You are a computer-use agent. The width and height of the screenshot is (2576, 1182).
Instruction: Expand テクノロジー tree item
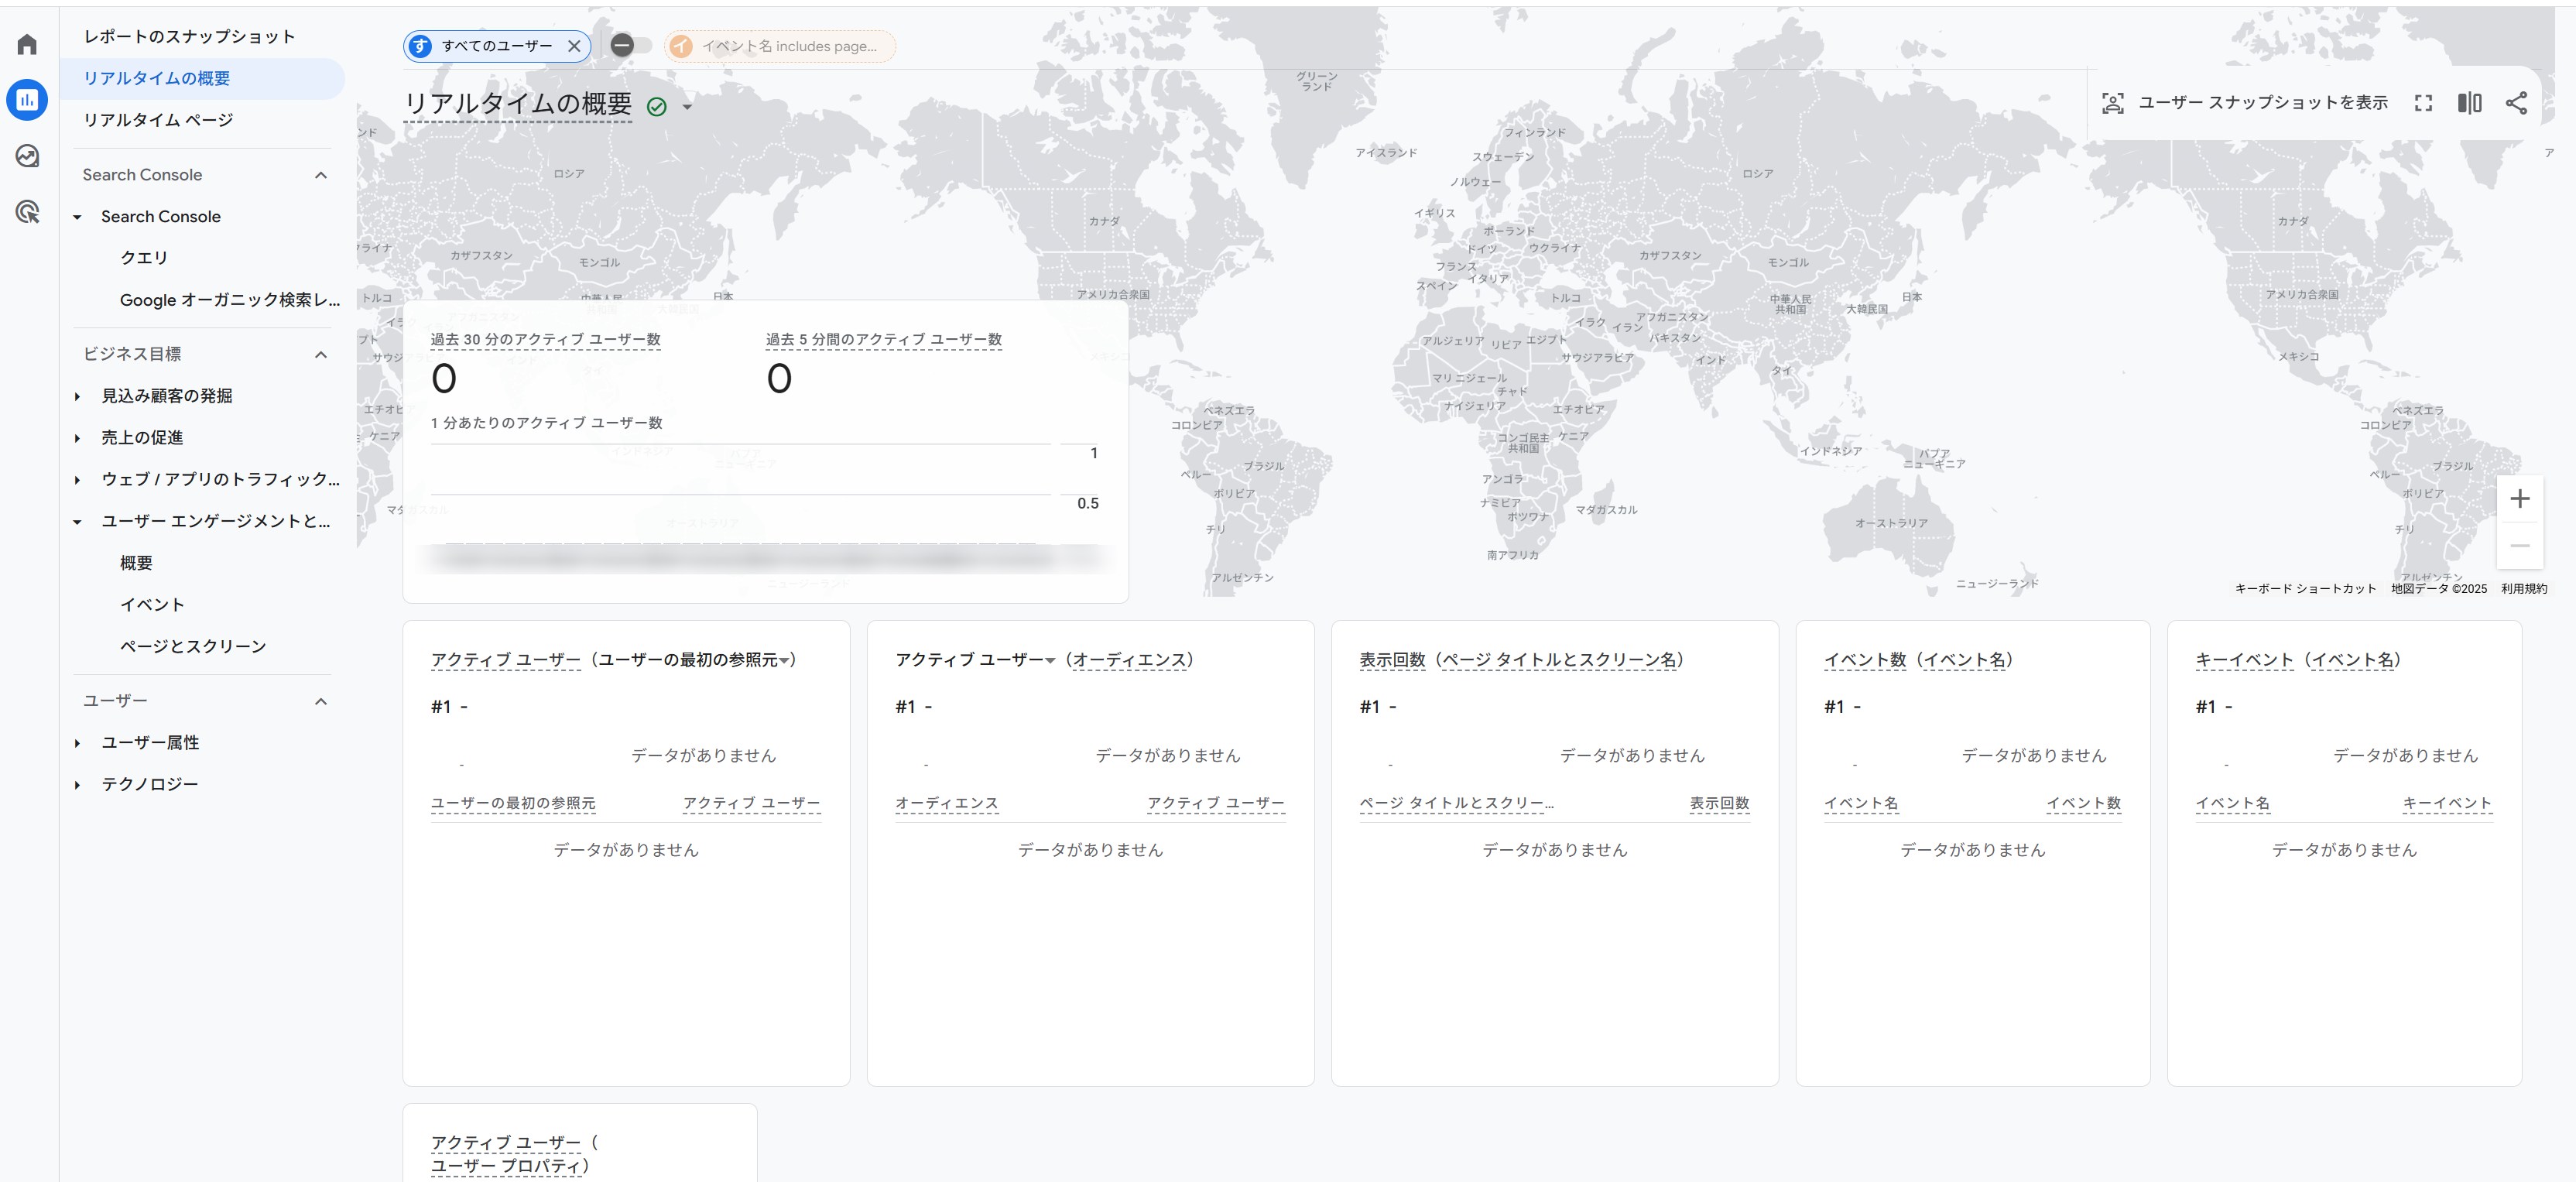pyautogui.click(x=77, y=785)
